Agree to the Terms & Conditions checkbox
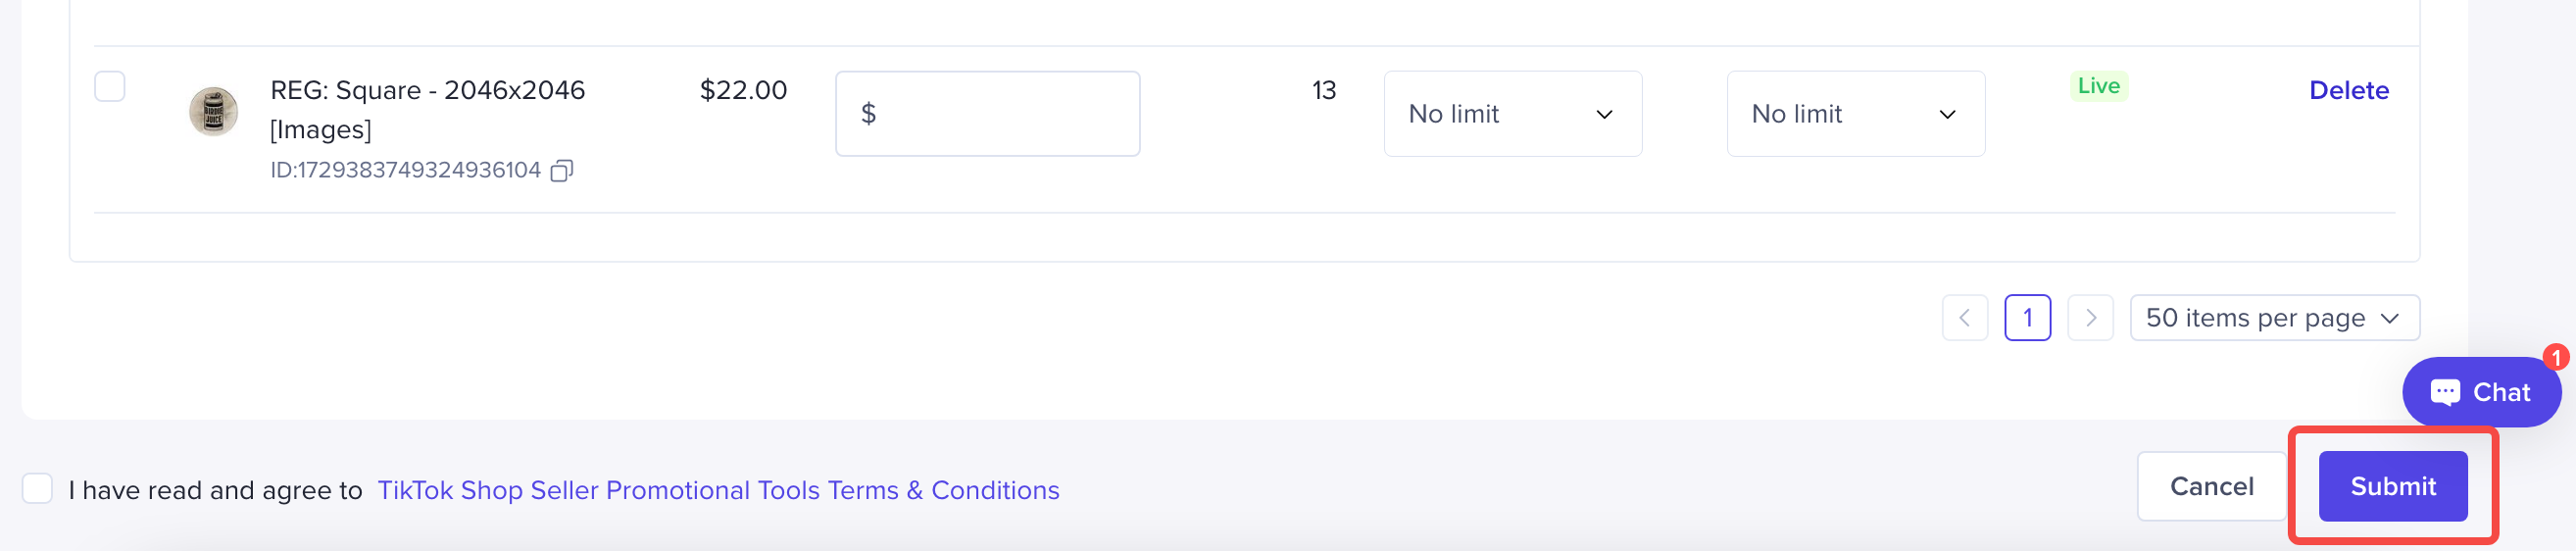 pos(38,489)
